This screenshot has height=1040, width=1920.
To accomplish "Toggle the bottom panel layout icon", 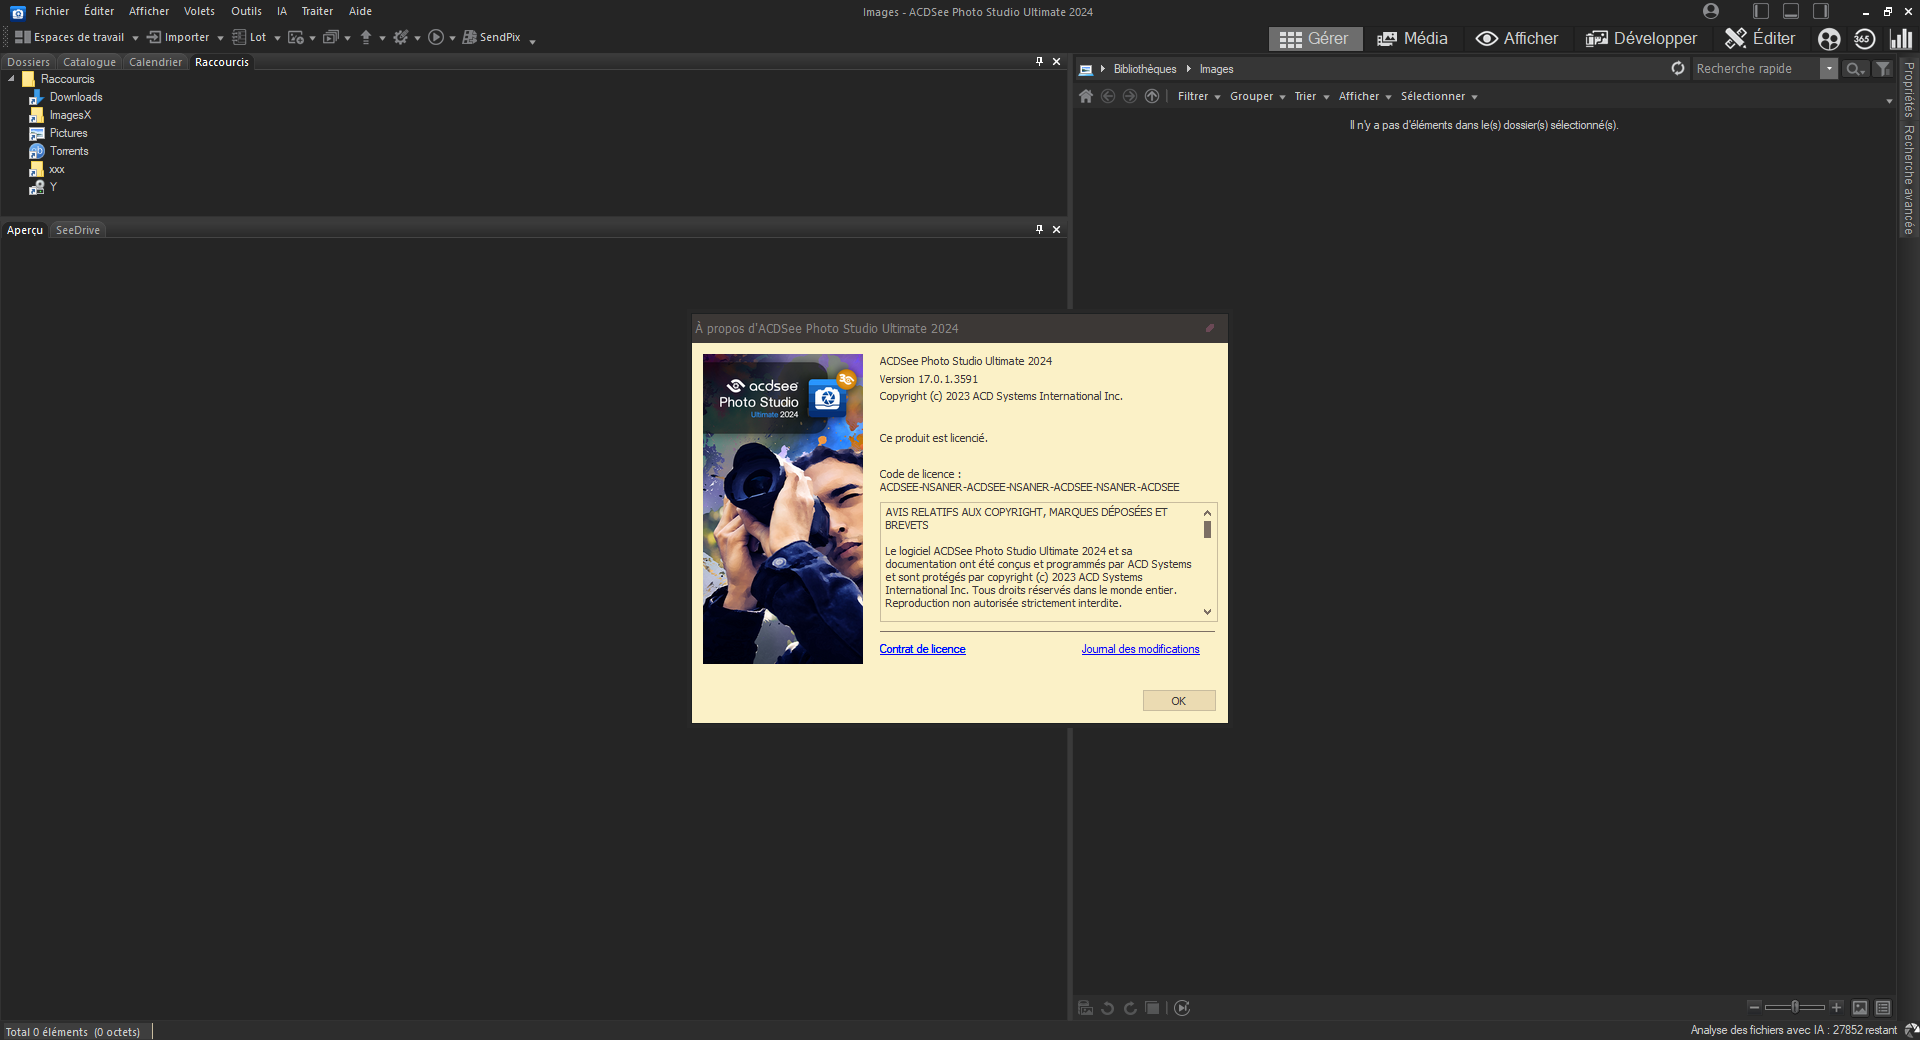I will (1791, 11).
